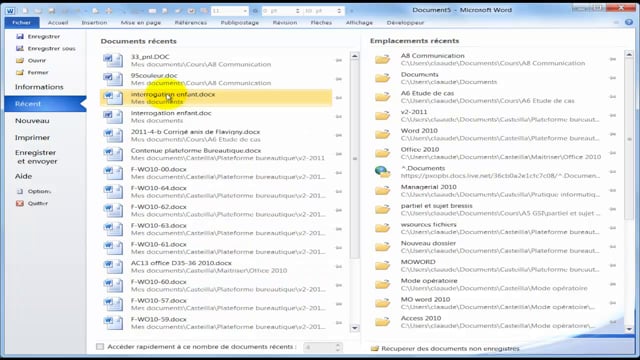Open the ^.Documents web location globe icon

[x=382, y=172]
